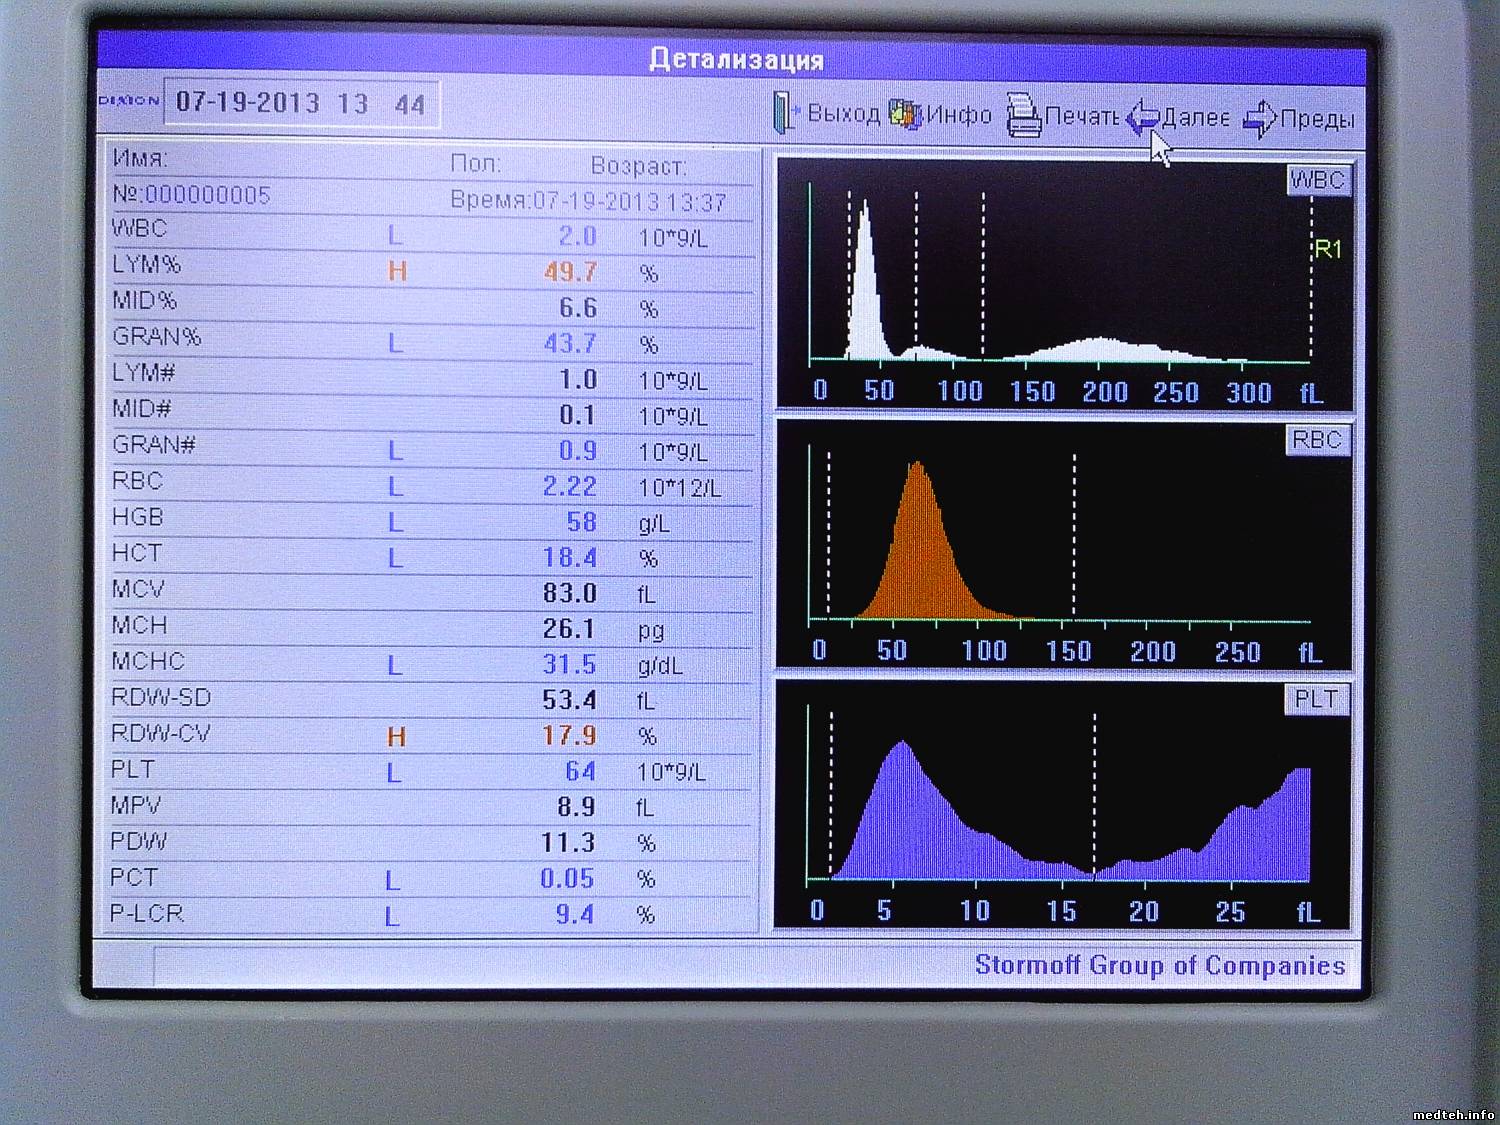Click the Имя (name) field
Viewport: 1500px width, 1125px height.
pos(140,159)
